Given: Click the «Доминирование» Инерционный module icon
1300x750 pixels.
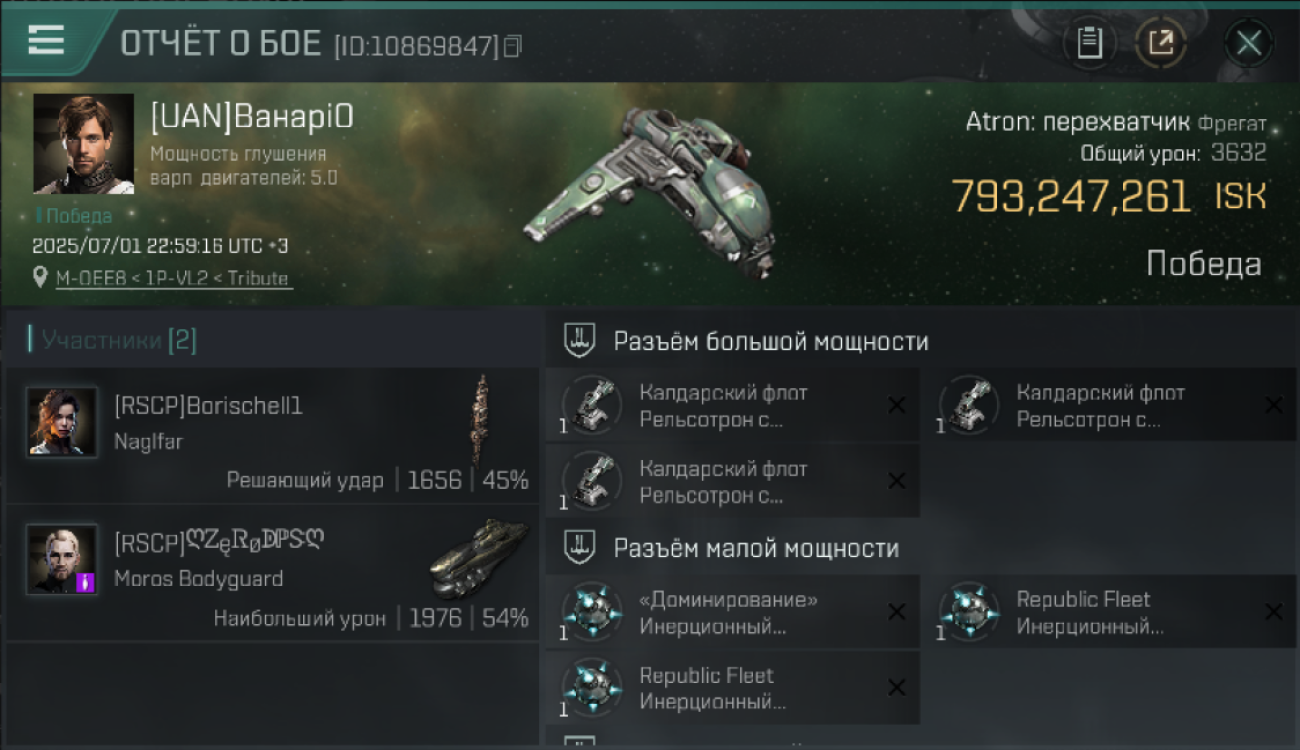Looking at the screenshot, I should click(x=593, y=612).
